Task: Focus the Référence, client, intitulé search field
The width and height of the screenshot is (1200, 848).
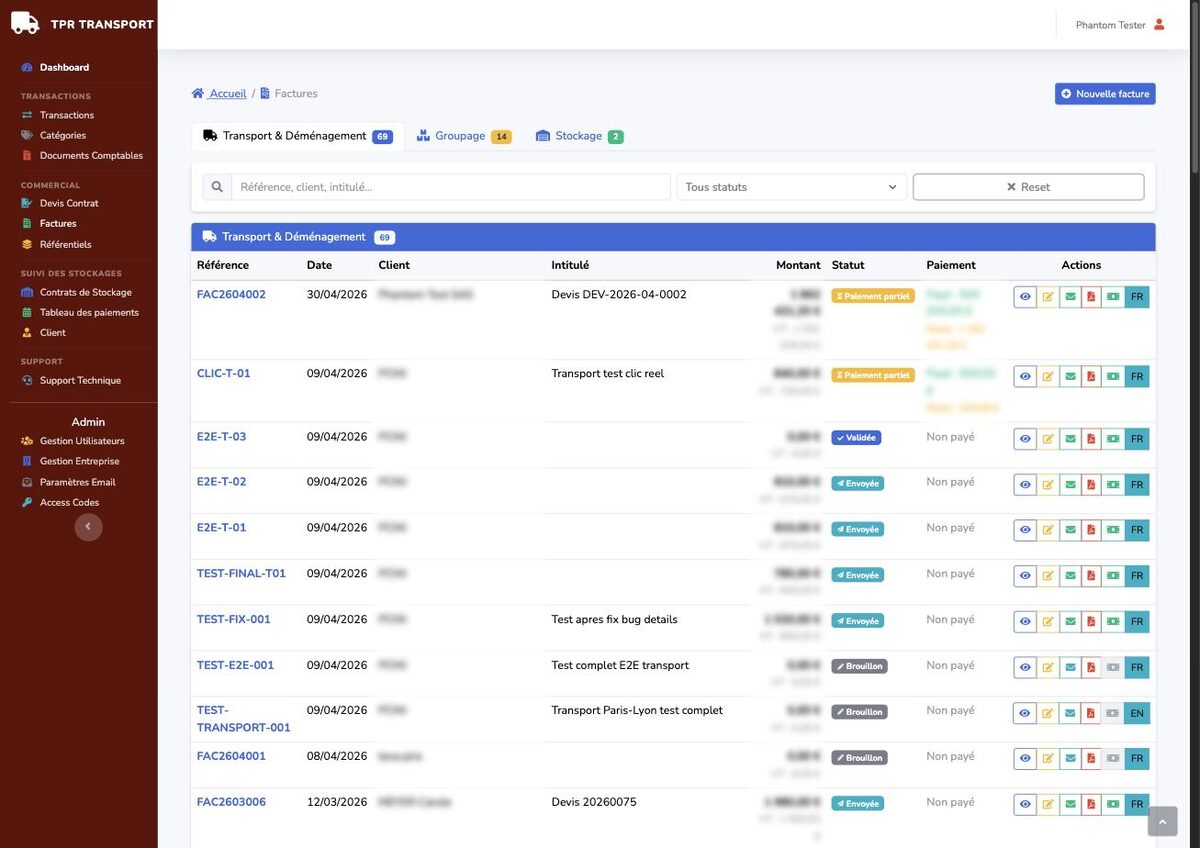Action: click(451, 187)
